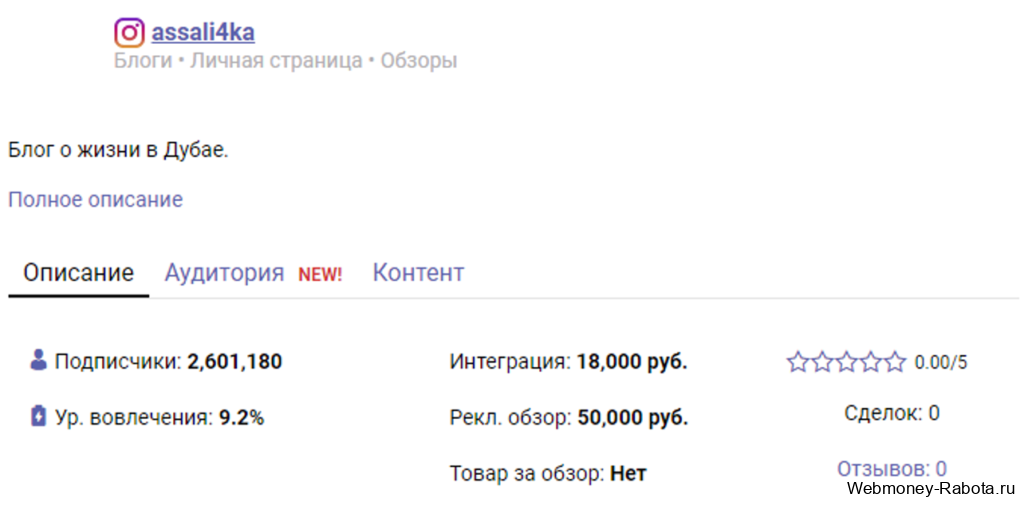Click the red NEW! badge

coord(320,274)
